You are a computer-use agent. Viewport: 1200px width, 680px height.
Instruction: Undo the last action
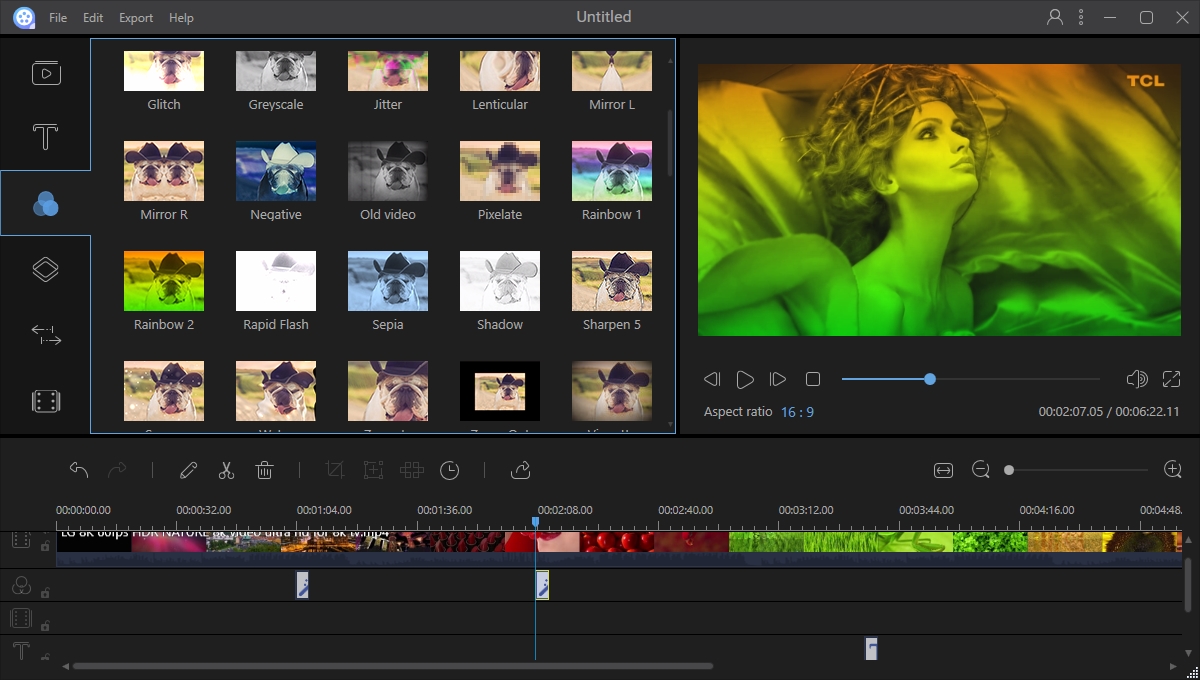pos(79,470)
